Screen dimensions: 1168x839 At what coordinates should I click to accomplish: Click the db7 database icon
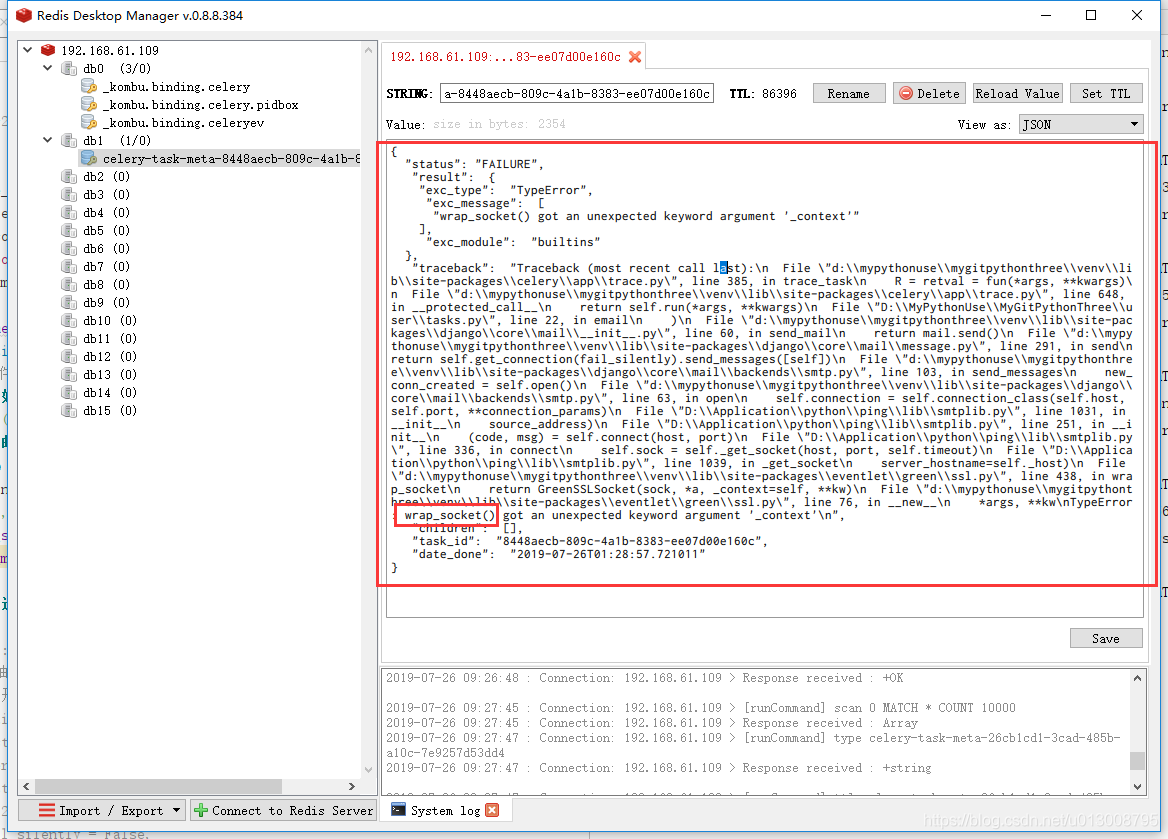69,266
